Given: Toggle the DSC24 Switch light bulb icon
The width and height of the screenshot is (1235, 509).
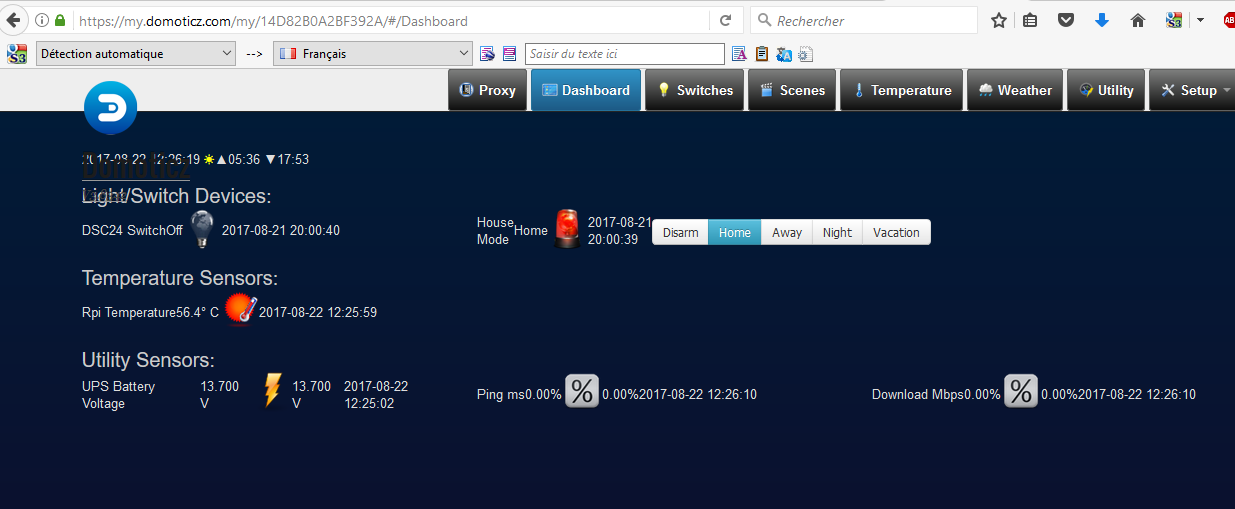Looking at the screenshot, I should [x=201, y=229].
